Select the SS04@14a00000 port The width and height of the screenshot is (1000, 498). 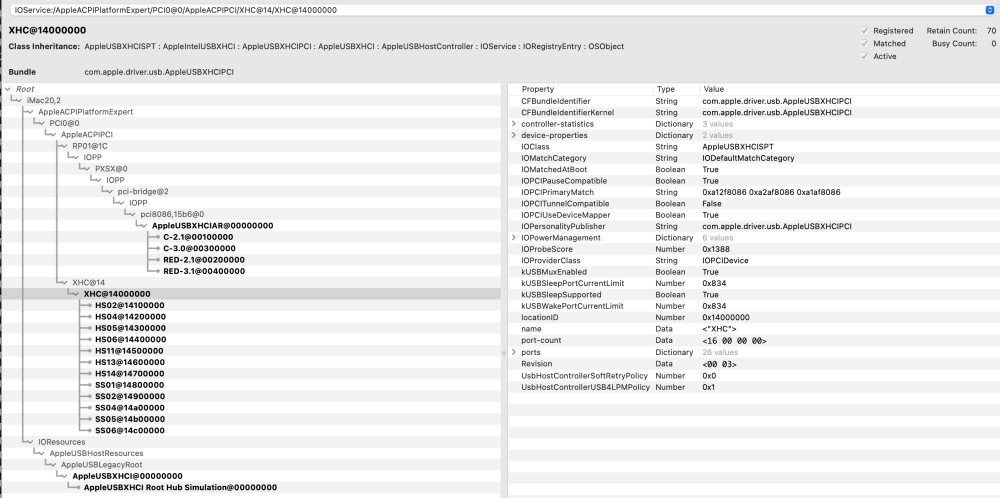coord(130,407)
